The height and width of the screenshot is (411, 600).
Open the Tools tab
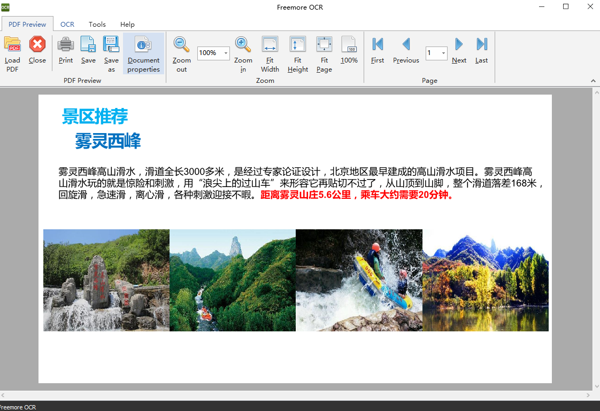tap(97, 24)
